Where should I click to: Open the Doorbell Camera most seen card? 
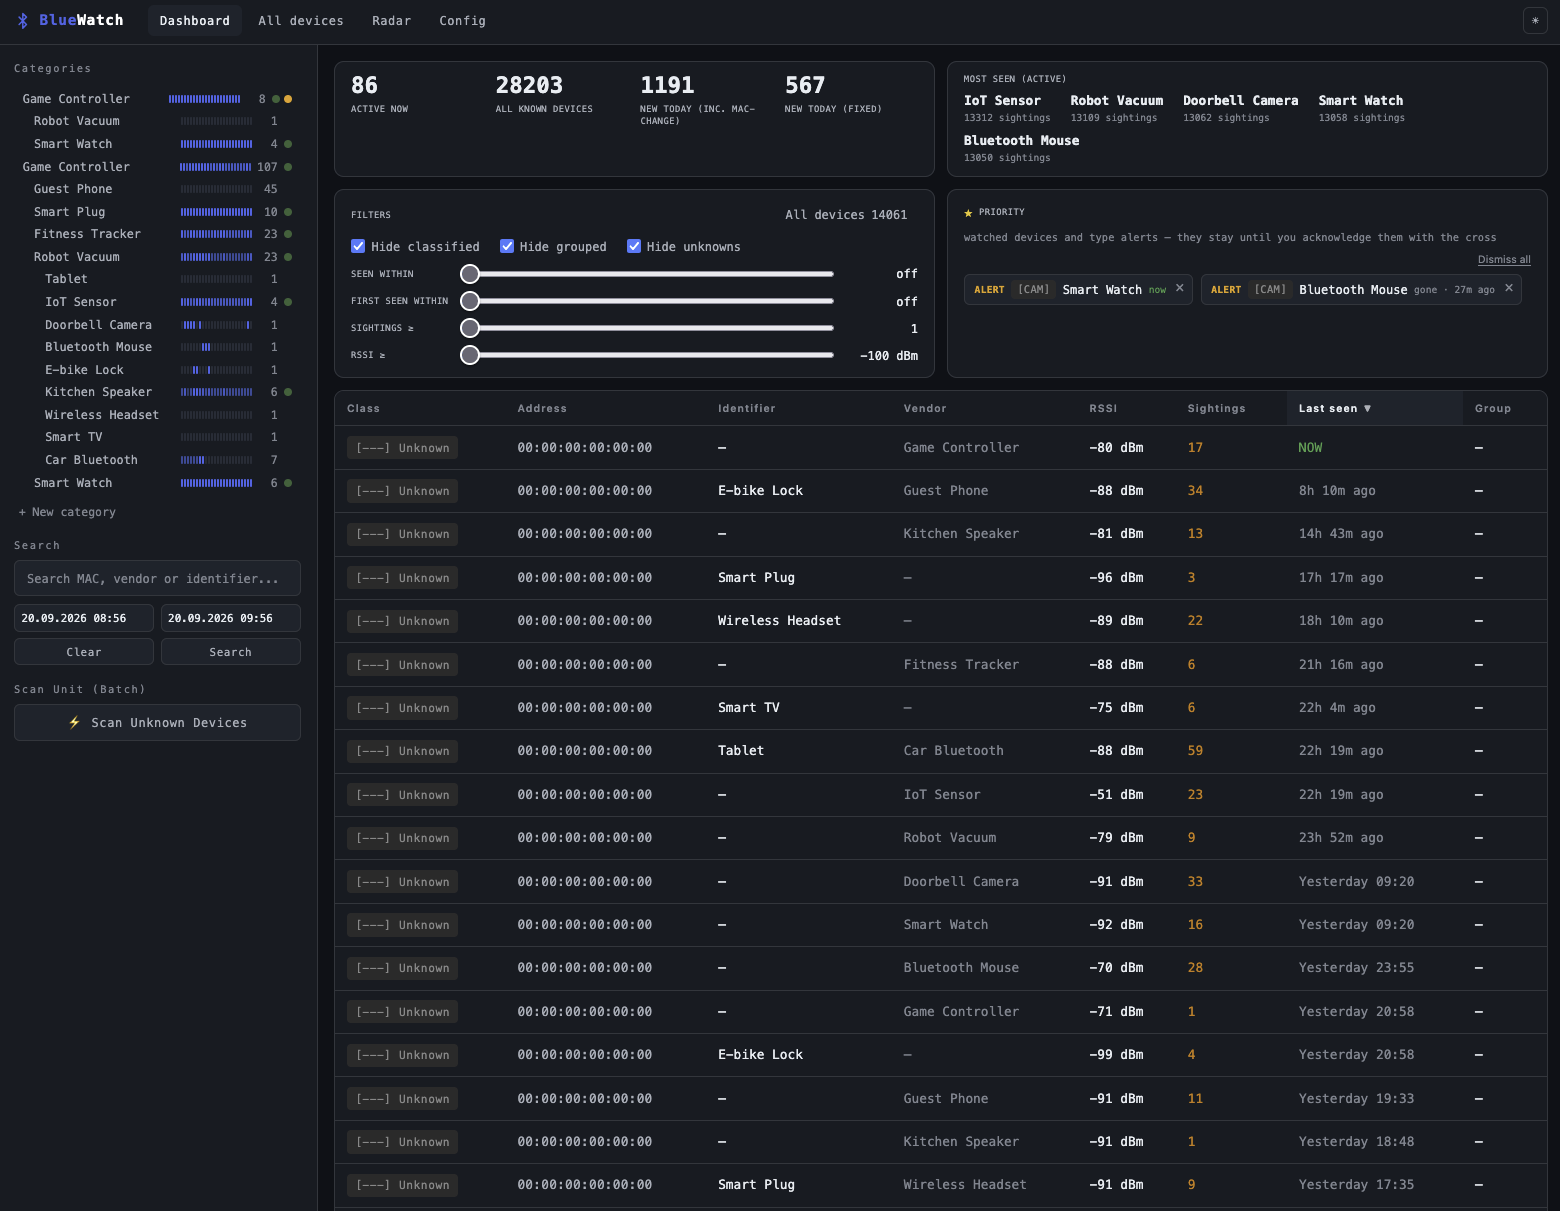1241,108
